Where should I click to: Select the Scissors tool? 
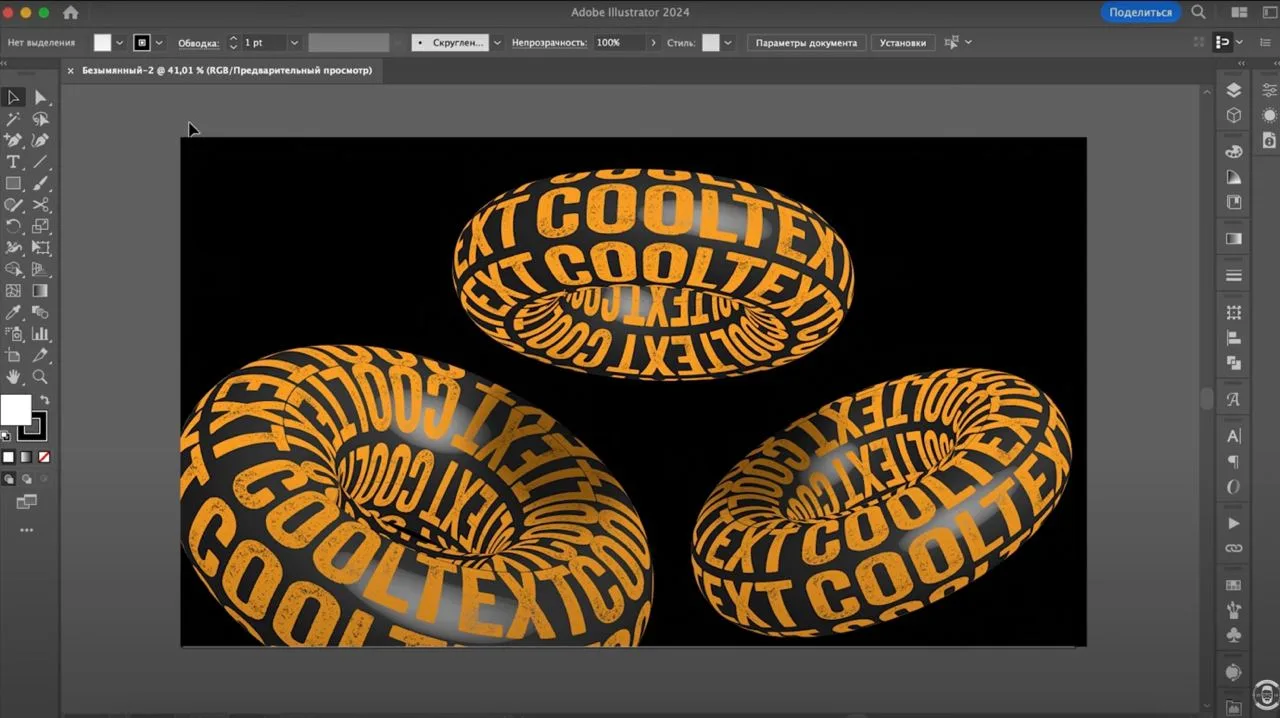[x=40, y=205]
